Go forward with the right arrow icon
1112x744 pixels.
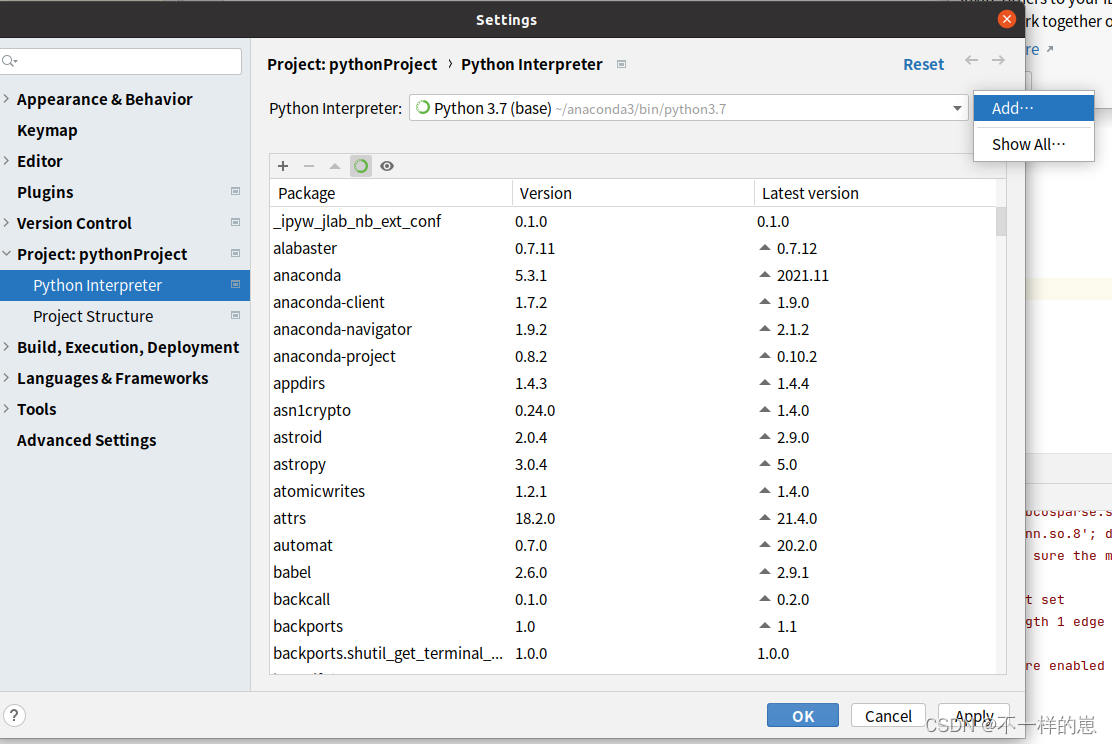999,60
